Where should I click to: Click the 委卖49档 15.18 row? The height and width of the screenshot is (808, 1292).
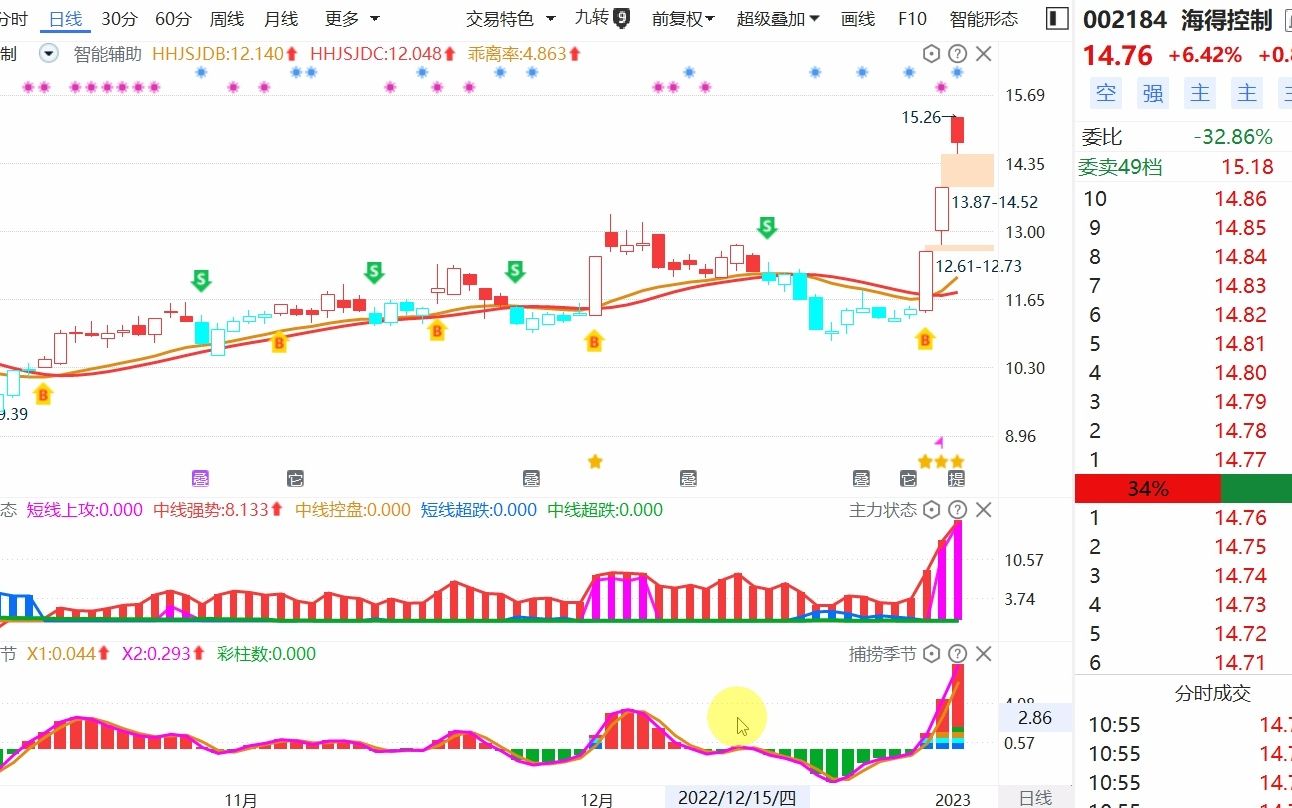1183,167
